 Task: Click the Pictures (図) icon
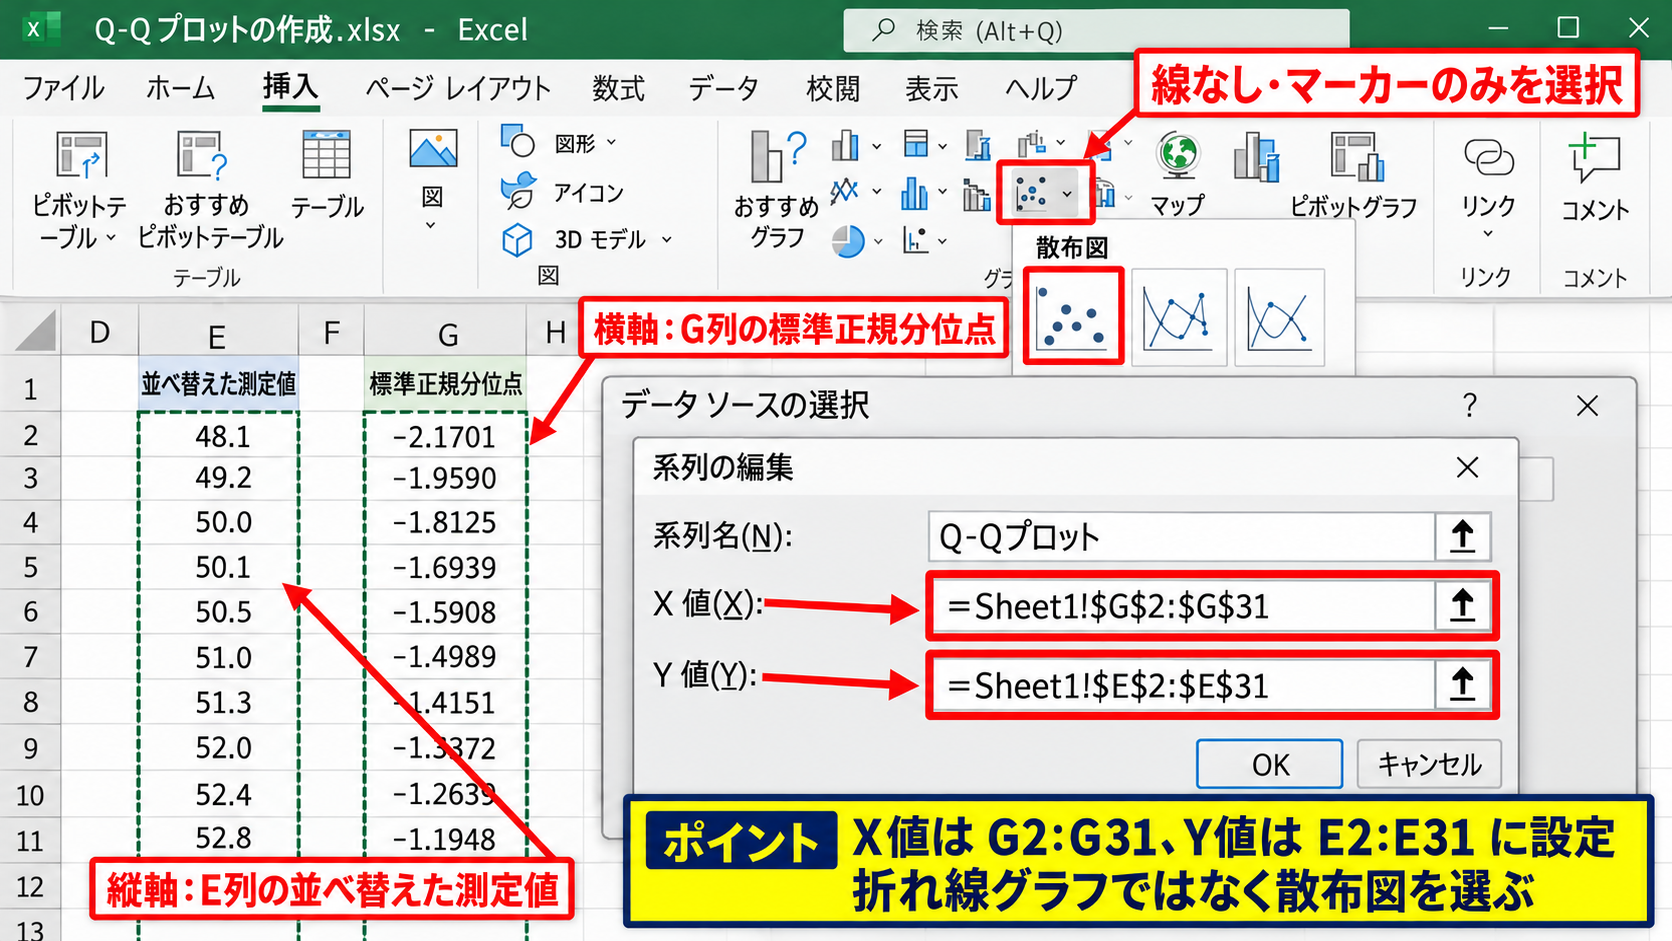[433, 150]
